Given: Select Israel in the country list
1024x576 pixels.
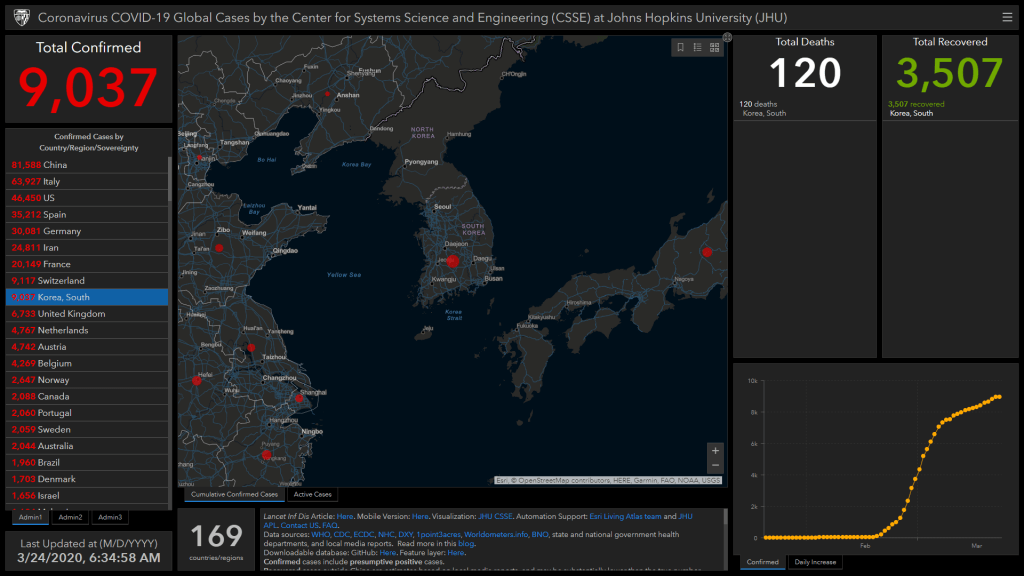Looking at the screenshot, I should [x=87, y=496].
